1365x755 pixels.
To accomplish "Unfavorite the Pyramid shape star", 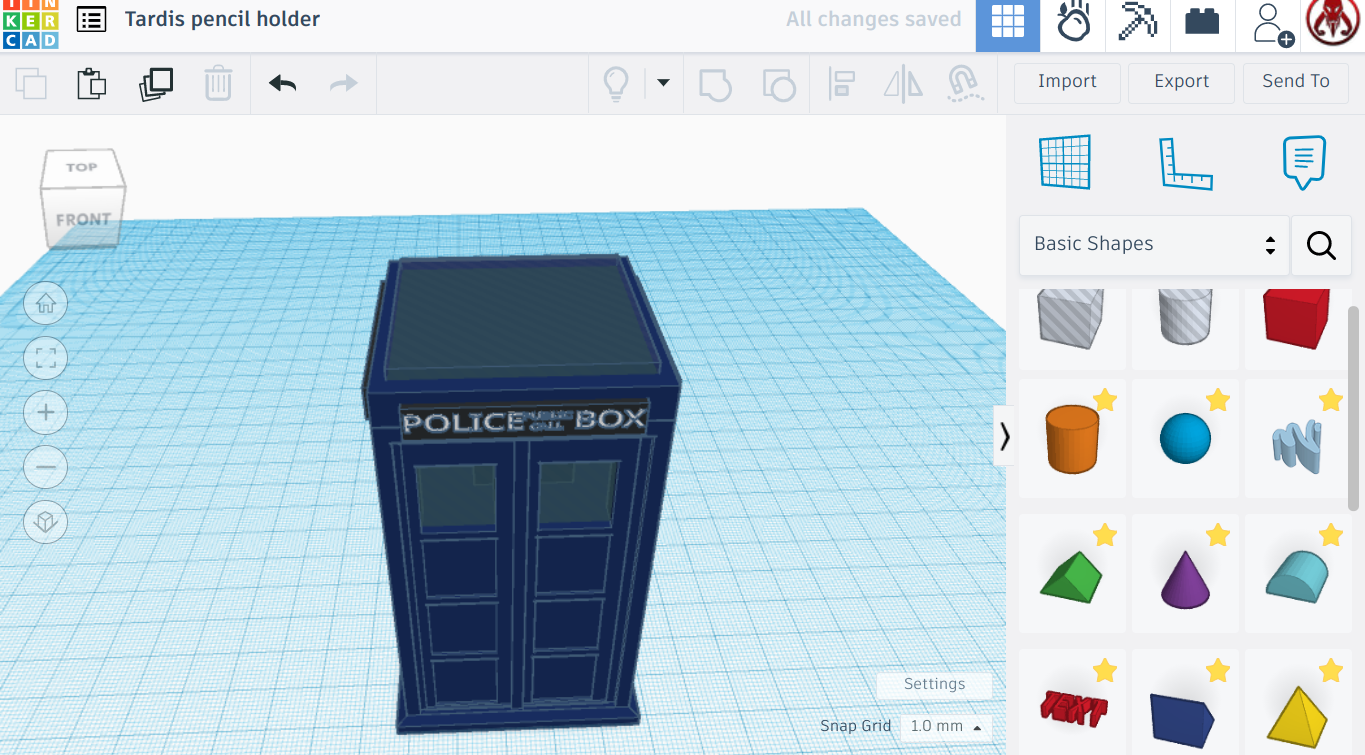I will 1331,670.
